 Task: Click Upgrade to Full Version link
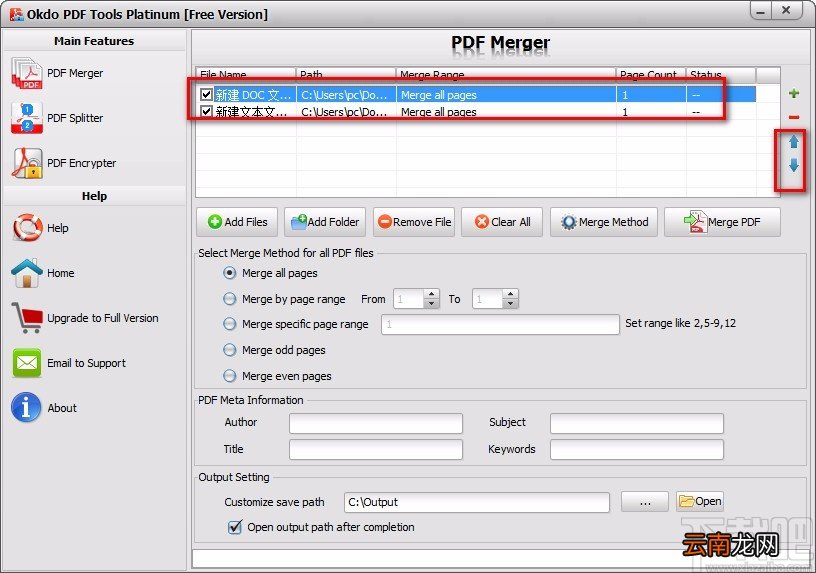[x=103, y=318]
